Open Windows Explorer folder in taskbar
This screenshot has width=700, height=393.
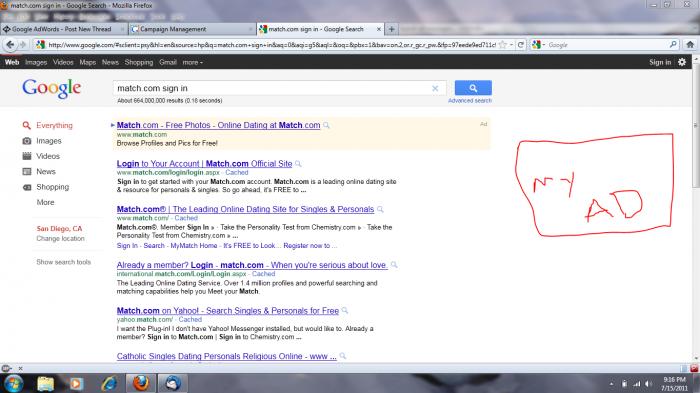click(46, 384)
